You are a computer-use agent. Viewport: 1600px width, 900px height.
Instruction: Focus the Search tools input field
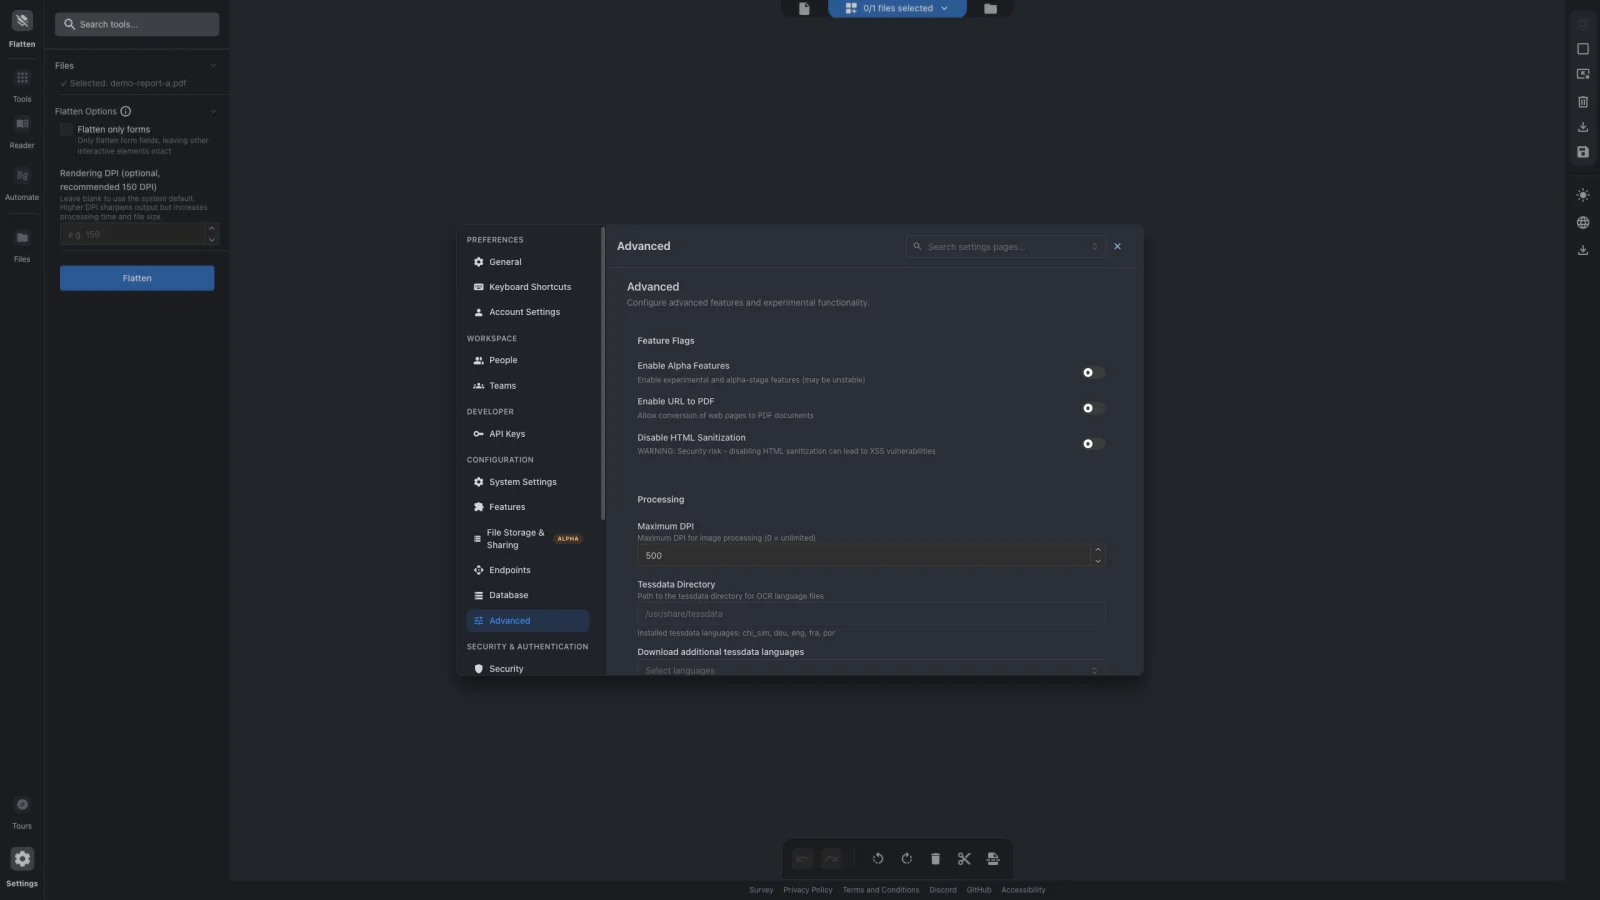point(137,24)
